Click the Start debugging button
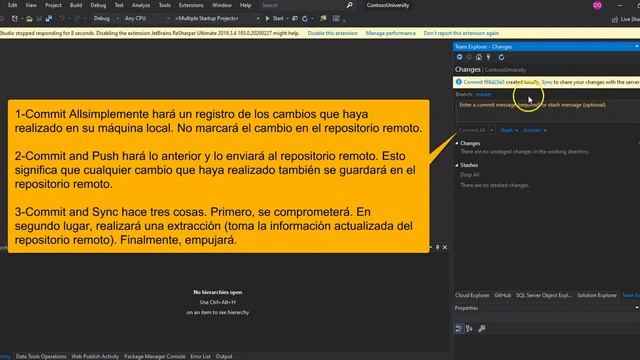640x360 pixels. point(274,19)
